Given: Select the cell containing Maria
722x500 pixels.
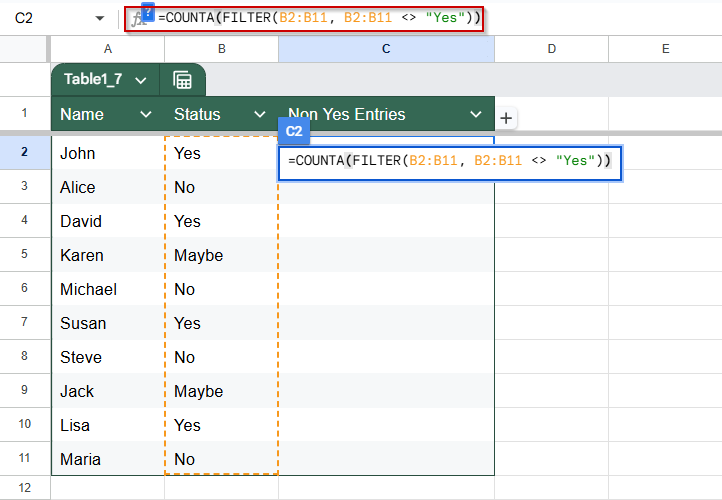Looking at the screenshot, I should coord(108,459).
